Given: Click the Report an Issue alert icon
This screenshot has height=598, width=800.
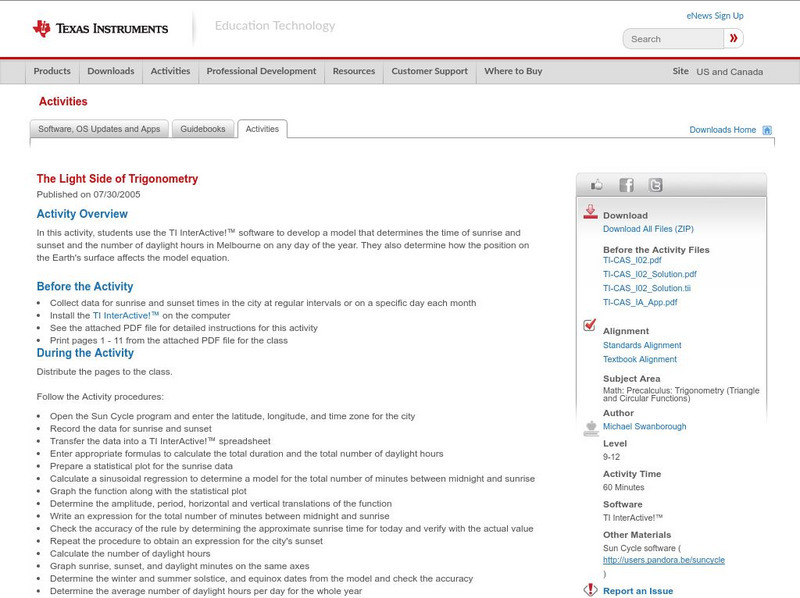Looking at the screenshot, I should (x=590, y=590).
